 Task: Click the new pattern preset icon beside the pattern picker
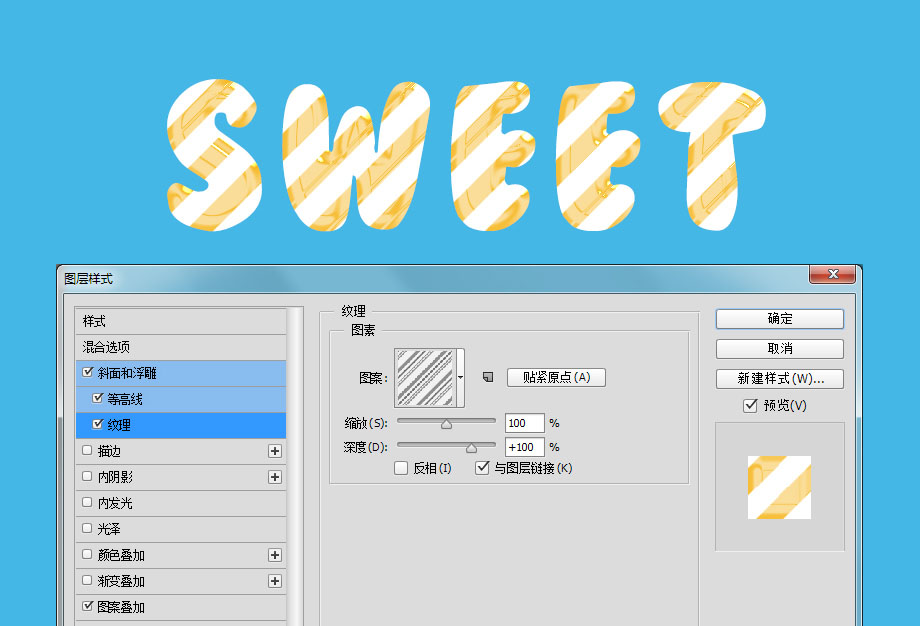tap(488, 377)
